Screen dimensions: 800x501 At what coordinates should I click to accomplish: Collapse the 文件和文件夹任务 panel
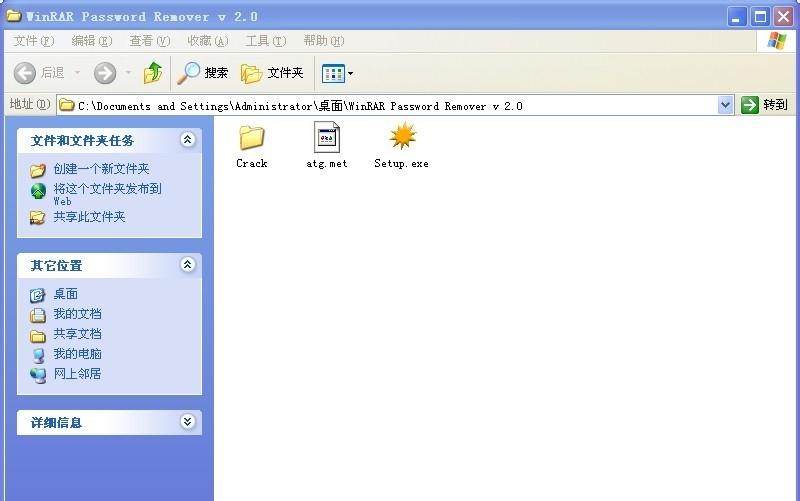[x=188, y=140]
